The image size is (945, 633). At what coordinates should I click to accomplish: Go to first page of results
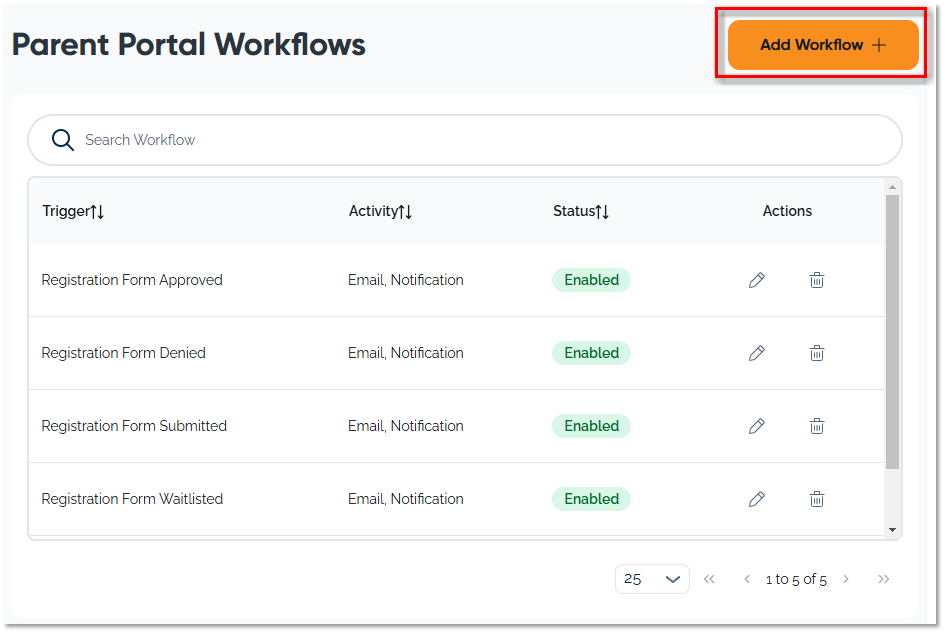coord(709,579)
